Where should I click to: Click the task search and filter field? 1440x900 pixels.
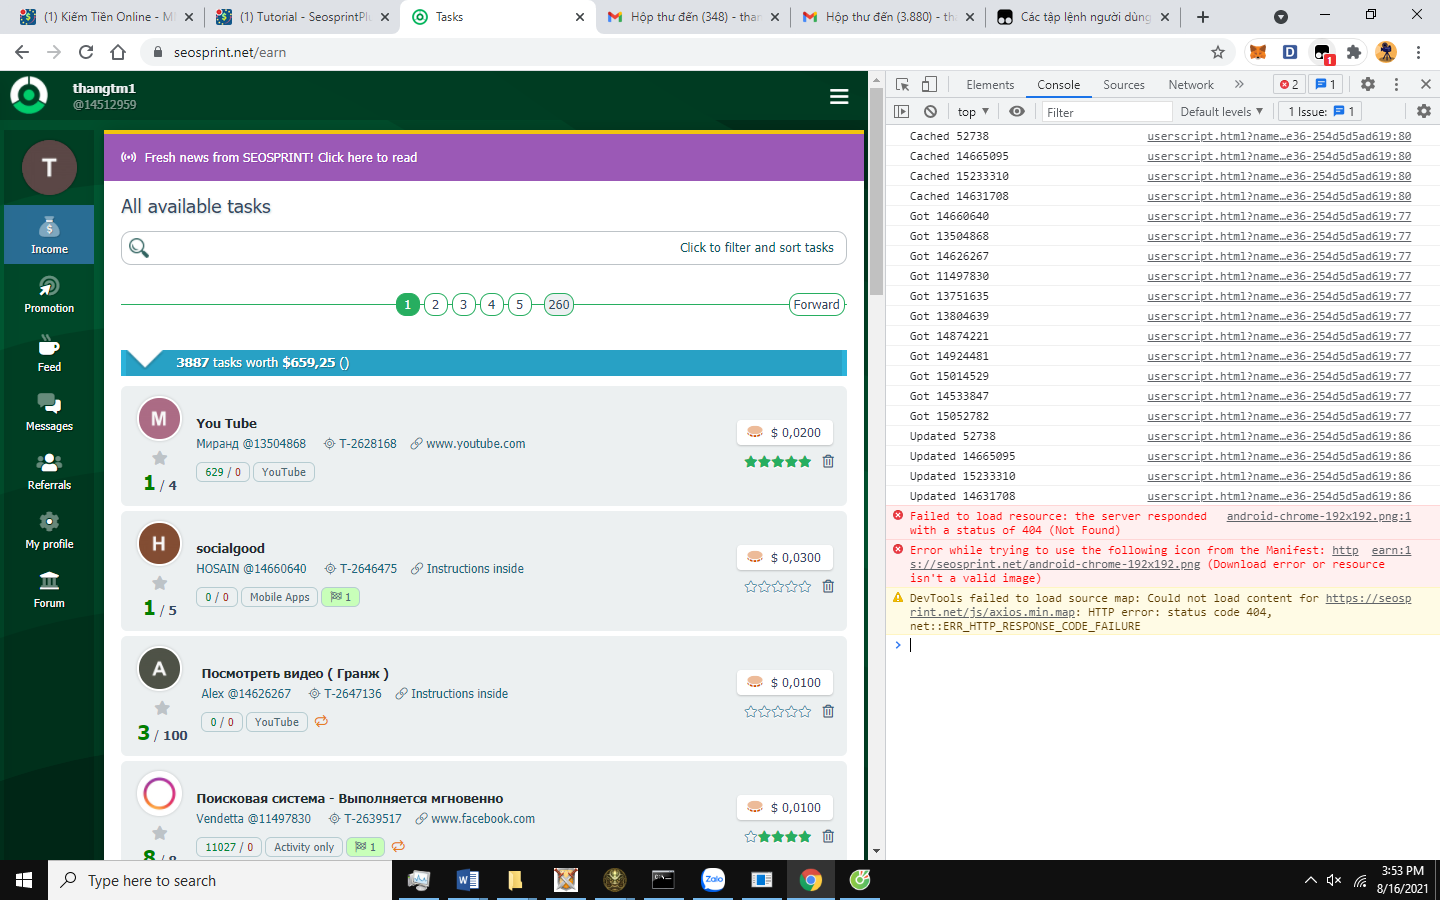coord(484,248)
